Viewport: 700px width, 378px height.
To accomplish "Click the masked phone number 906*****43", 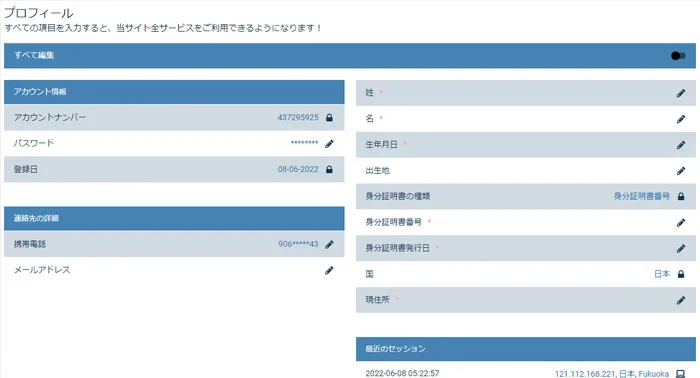I will pyautogui.click(x=298, y=244).
